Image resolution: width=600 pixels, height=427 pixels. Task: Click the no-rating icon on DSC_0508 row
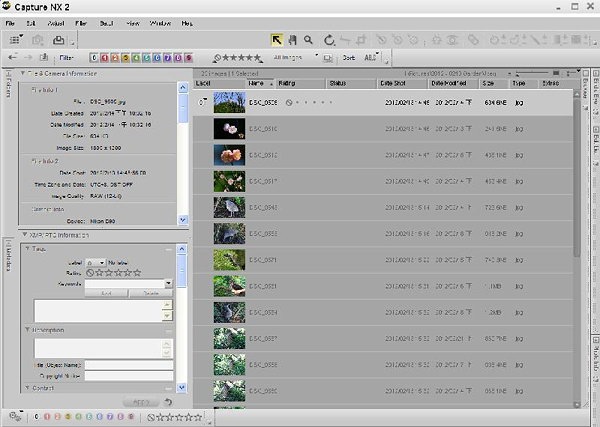coord(289,103)
